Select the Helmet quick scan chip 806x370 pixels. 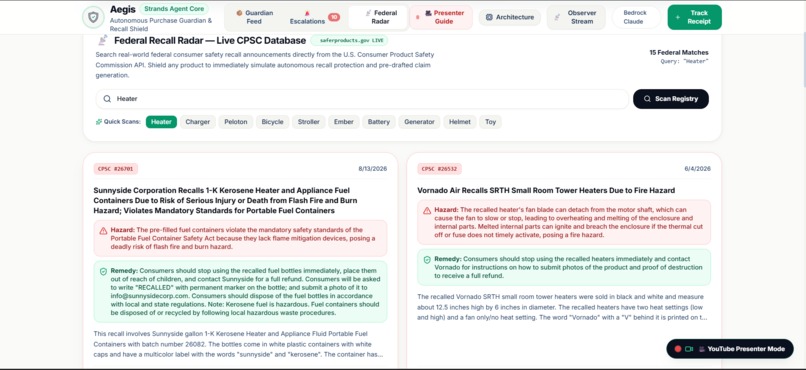tap(460, 122)
